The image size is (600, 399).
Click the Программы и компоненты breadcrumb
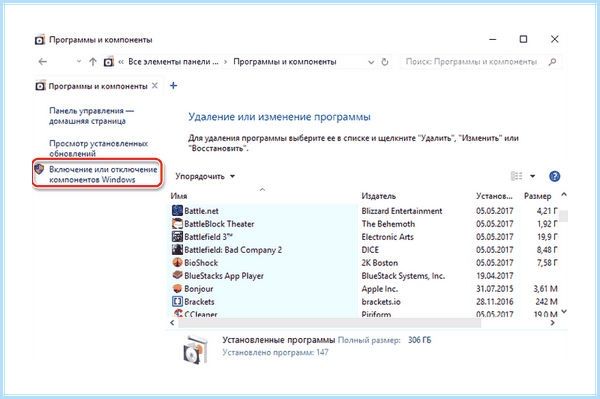pos(285,62)
